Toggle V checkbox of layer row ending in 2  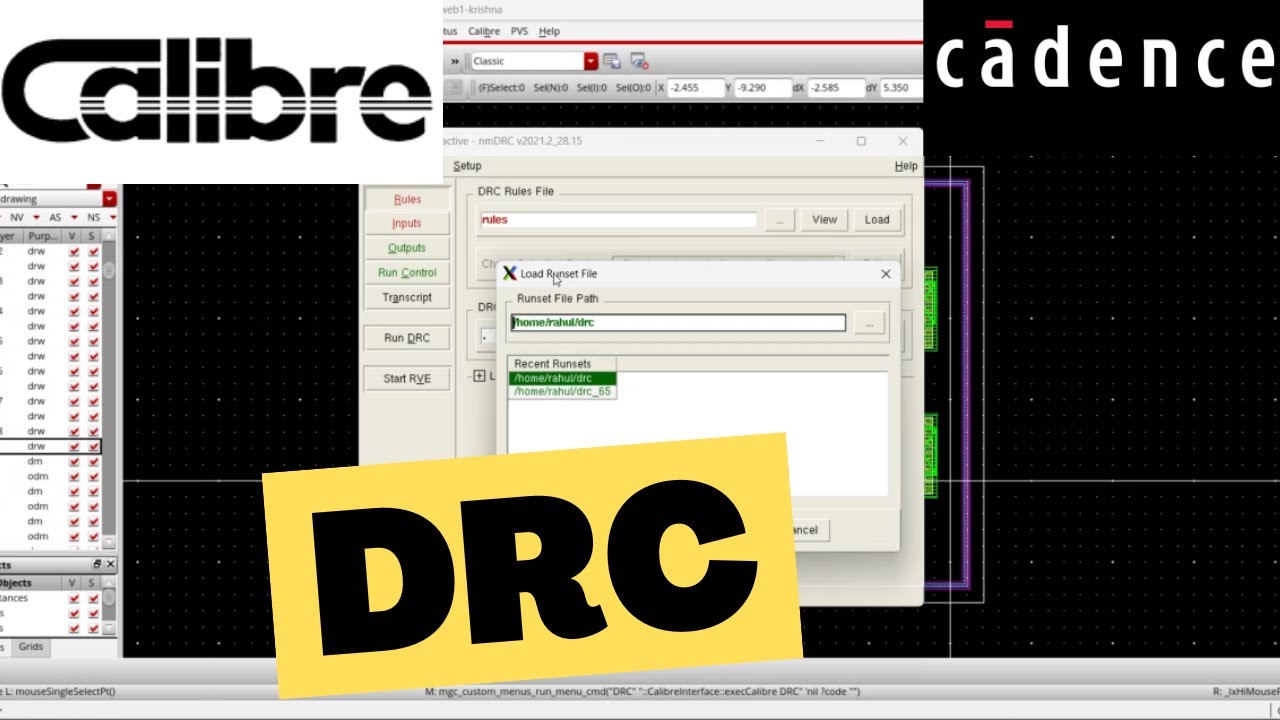[x=74, y=251]
